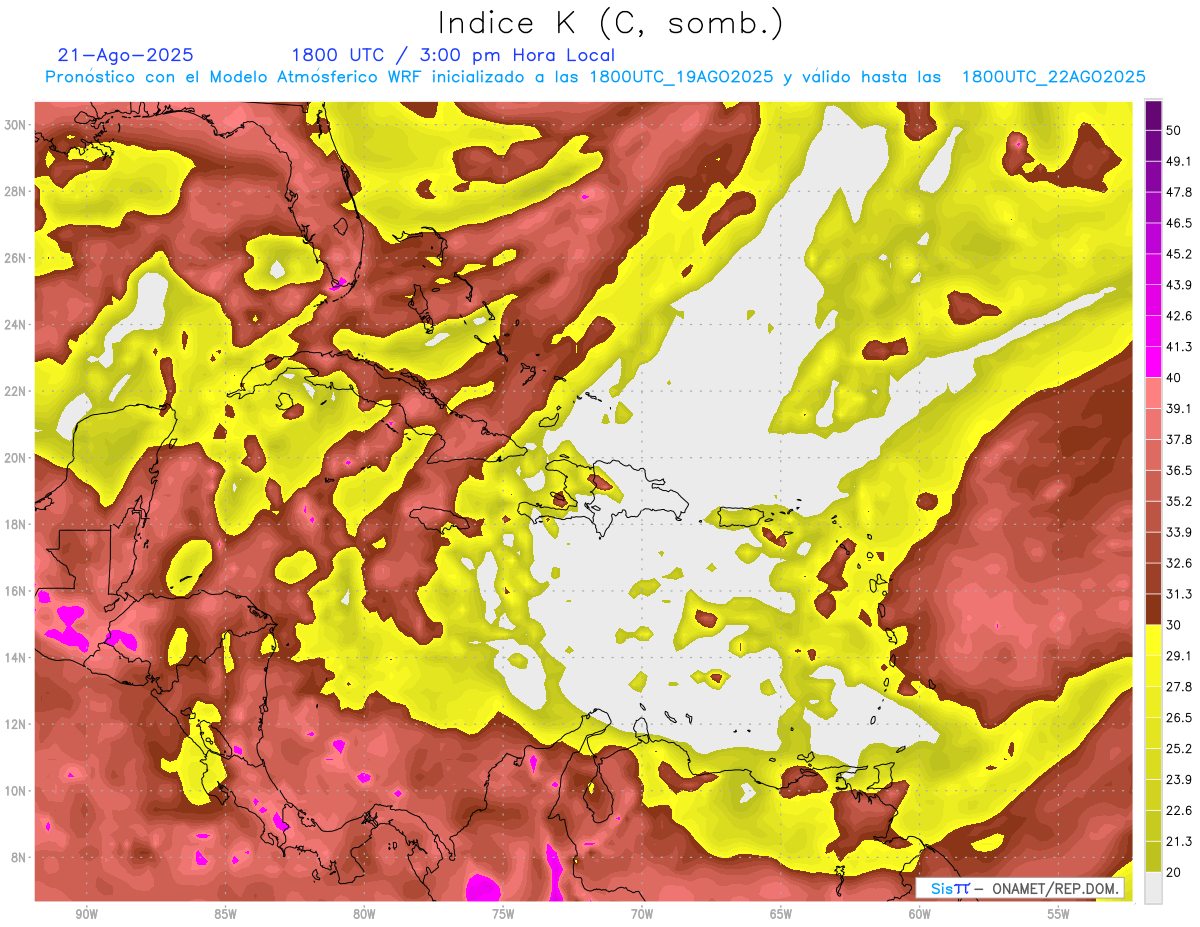Click the '22N' latitude label
The image size is (1200, 927).
pyautogui.click(x=15, y=391)
